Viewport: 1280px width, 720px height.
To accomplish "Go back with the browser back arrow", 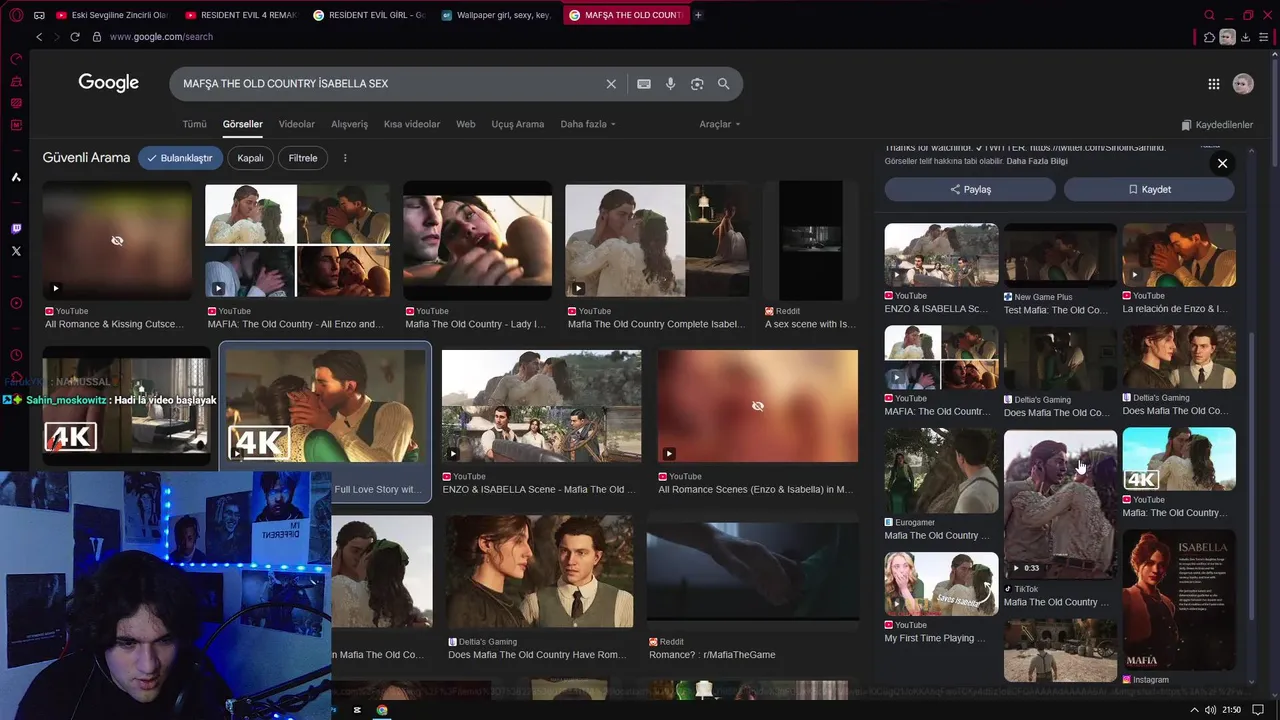I will click(39, 37).
